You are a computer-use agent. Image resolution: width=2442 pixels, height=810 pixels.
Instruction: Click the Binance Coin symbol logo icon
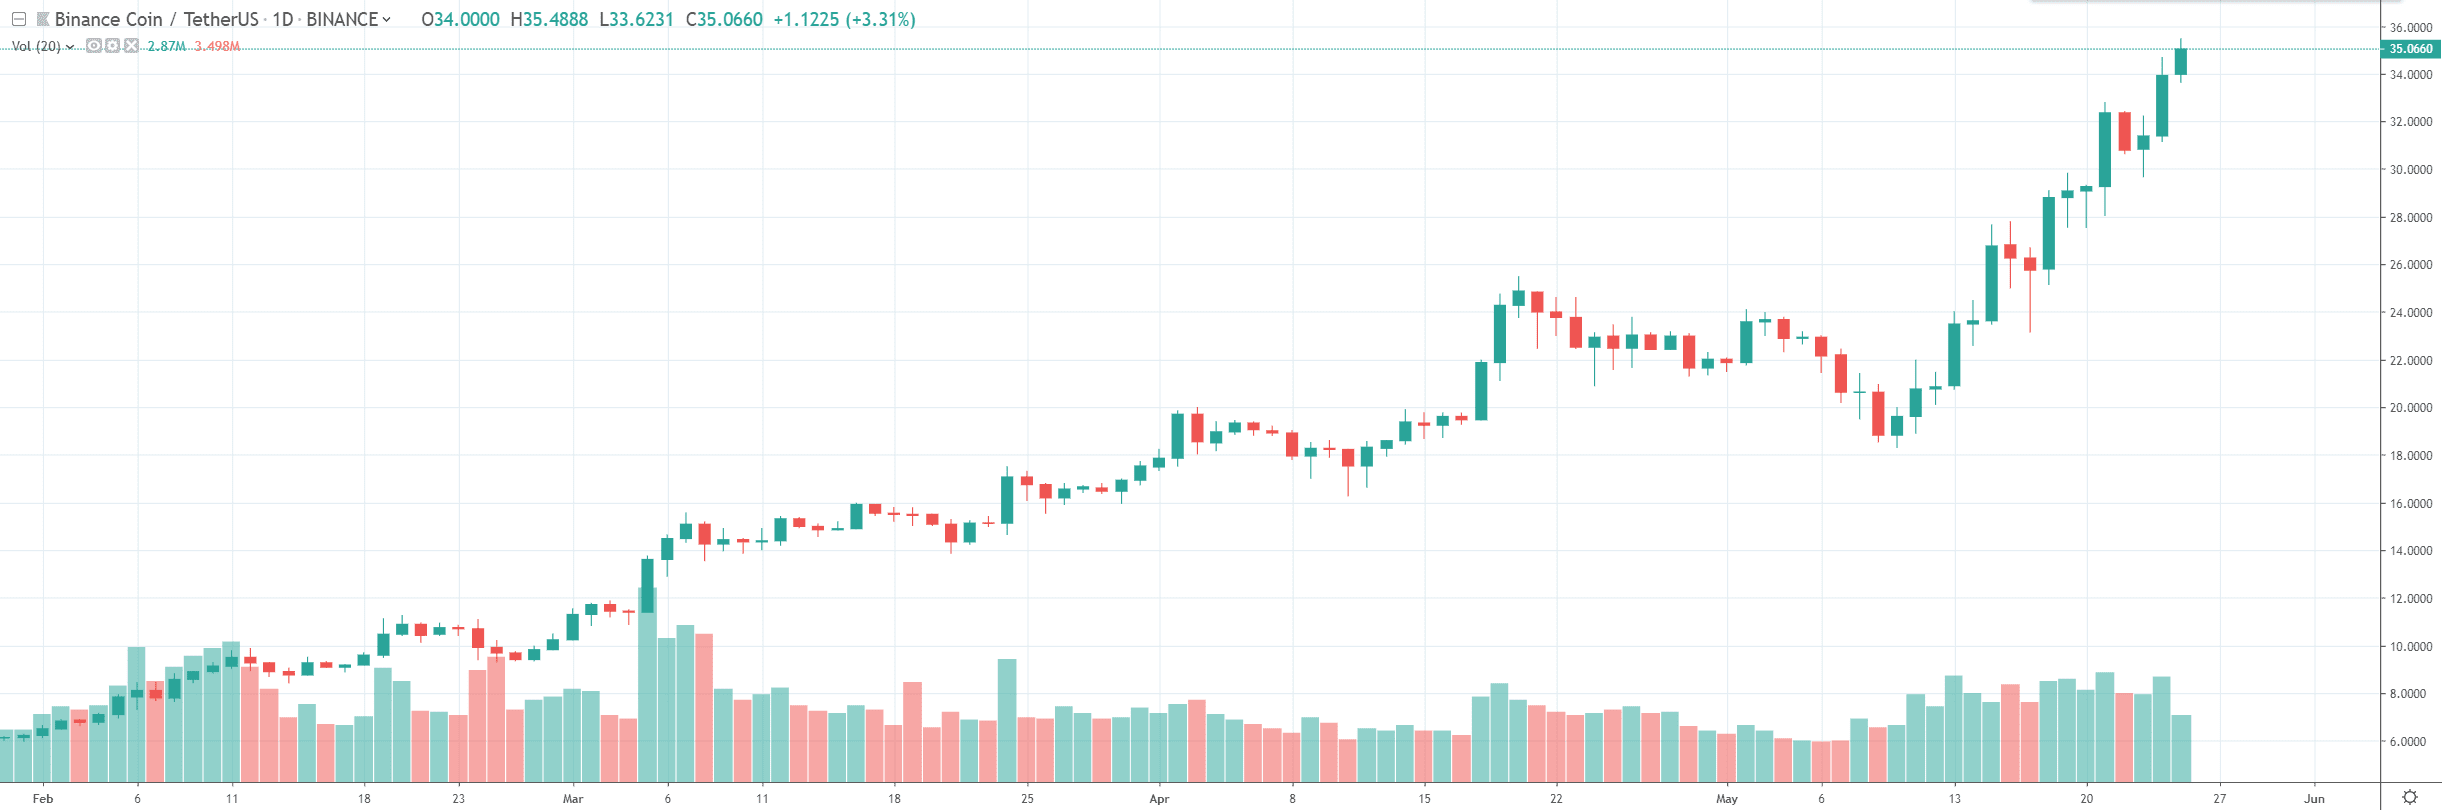click(x=43, y=19)
